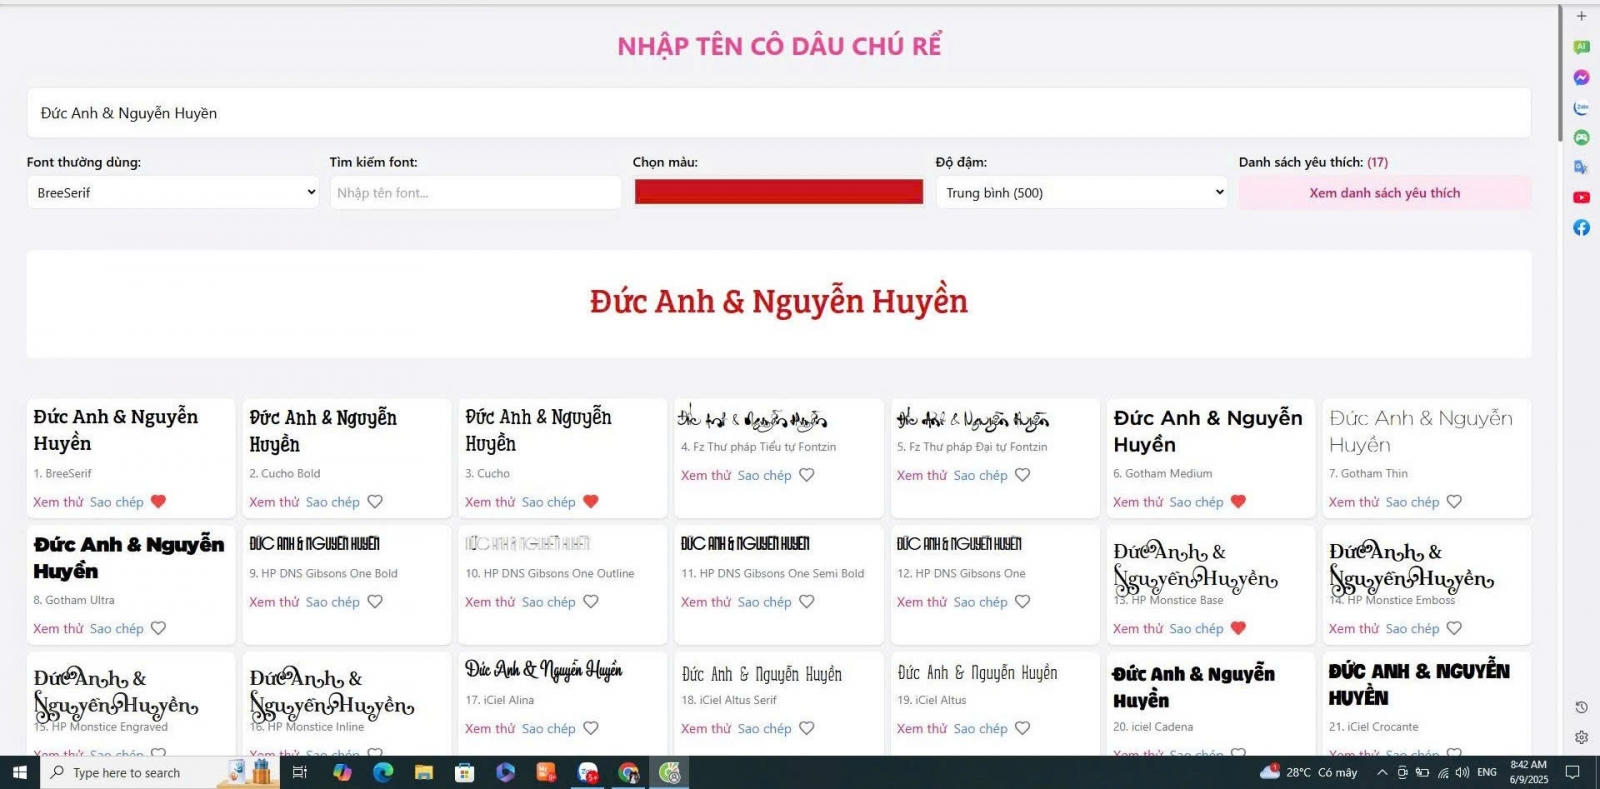Remove Gotham Medium from favorites

pos(1238,502)
